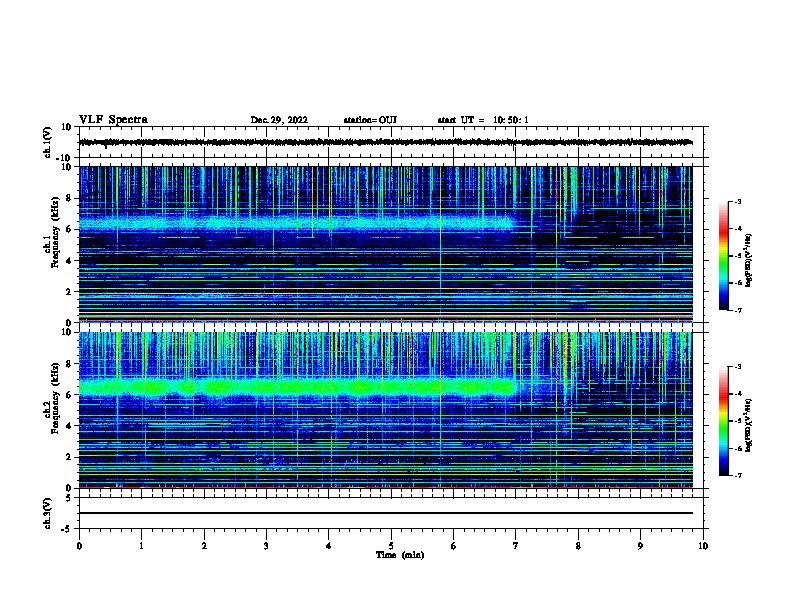
Task: Click time axis tick label "10"
Action: coord(703,546)
